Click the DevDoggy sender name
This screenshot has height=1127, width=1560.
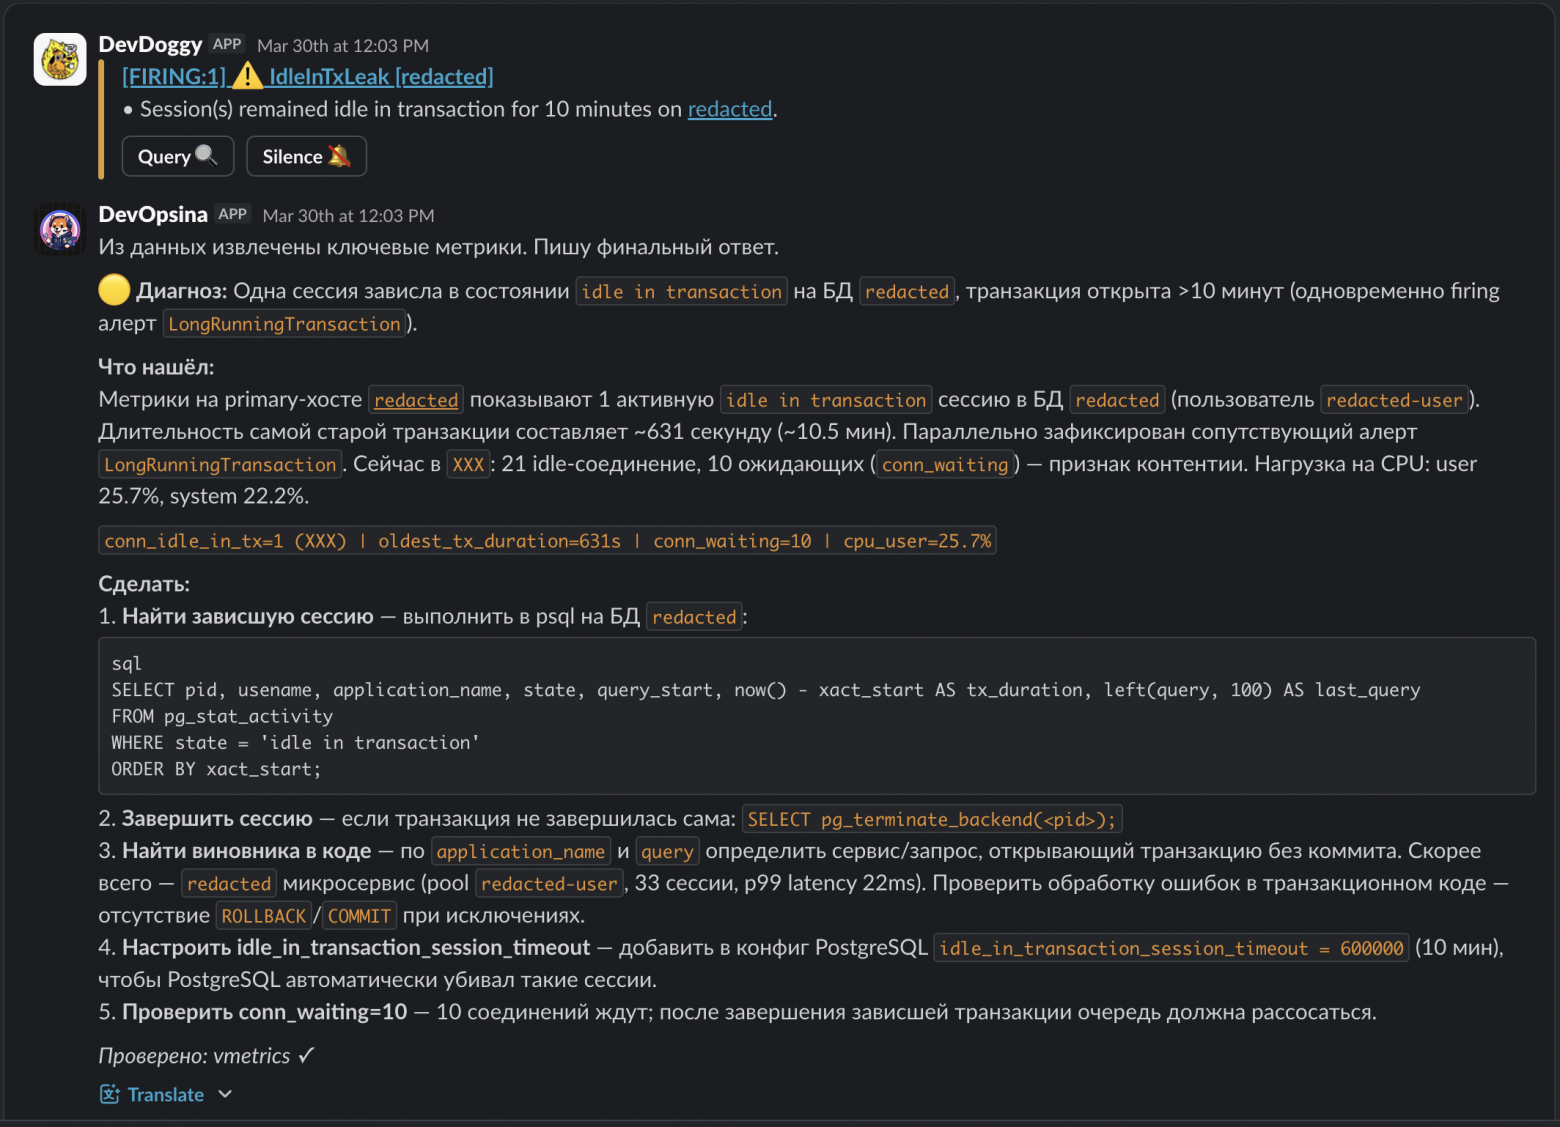(150, 44)
